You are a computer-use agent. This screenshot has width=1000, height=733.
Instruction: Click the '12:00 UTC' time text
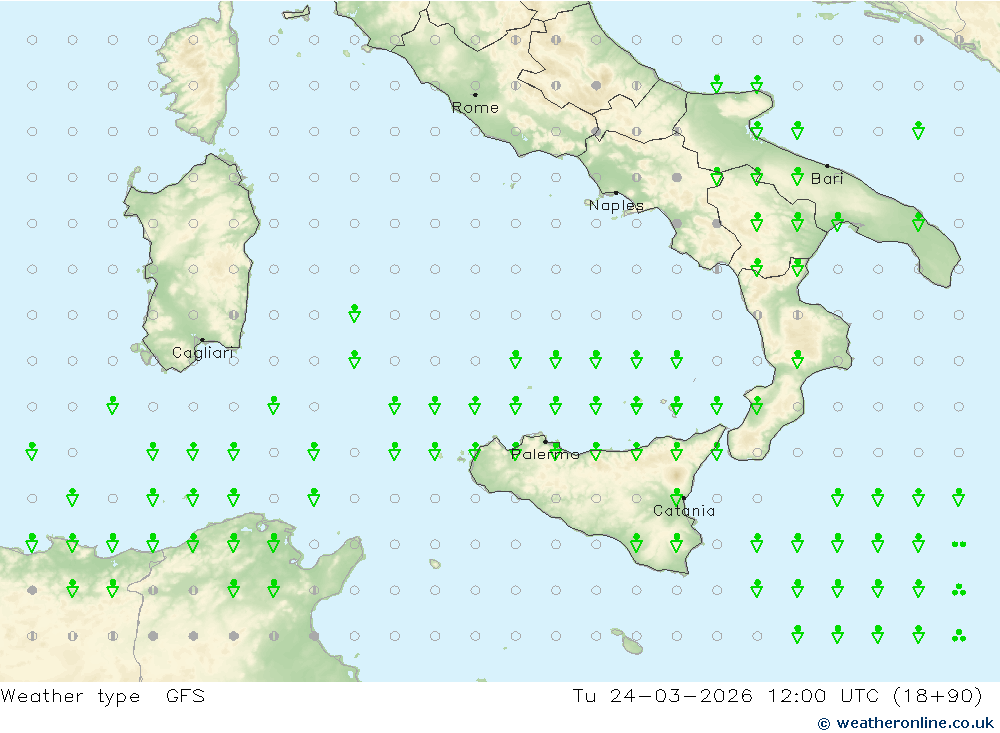coord(823,695)
